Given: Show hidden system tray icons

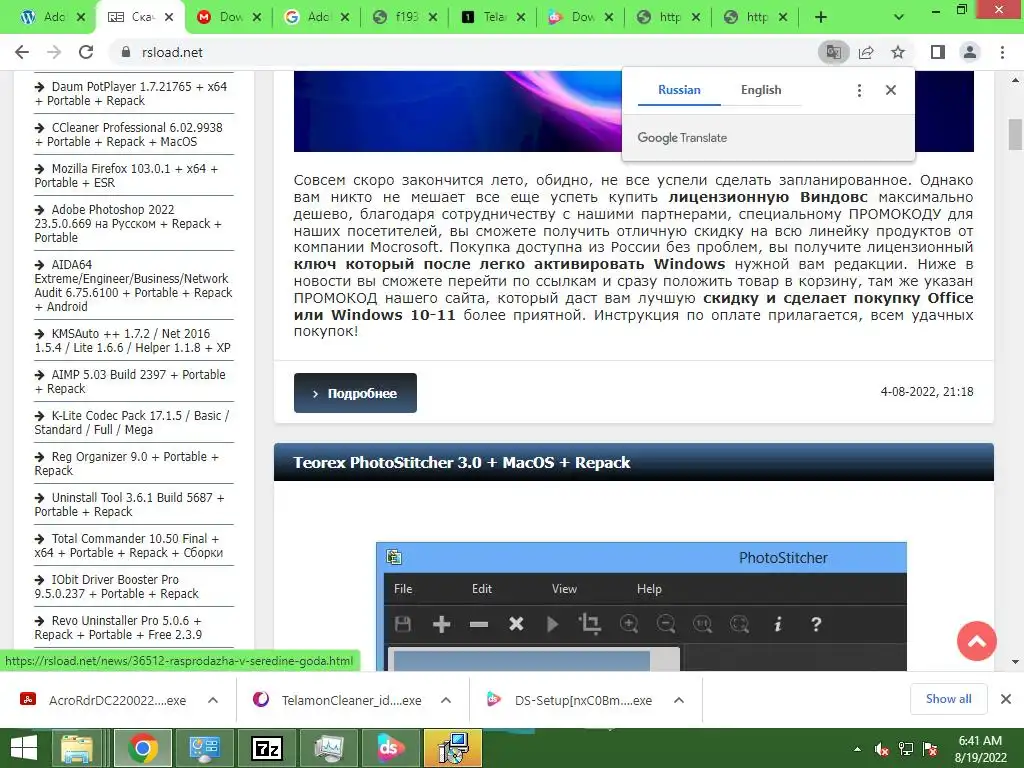Looking at the screenshot, I should coord(857,749).
